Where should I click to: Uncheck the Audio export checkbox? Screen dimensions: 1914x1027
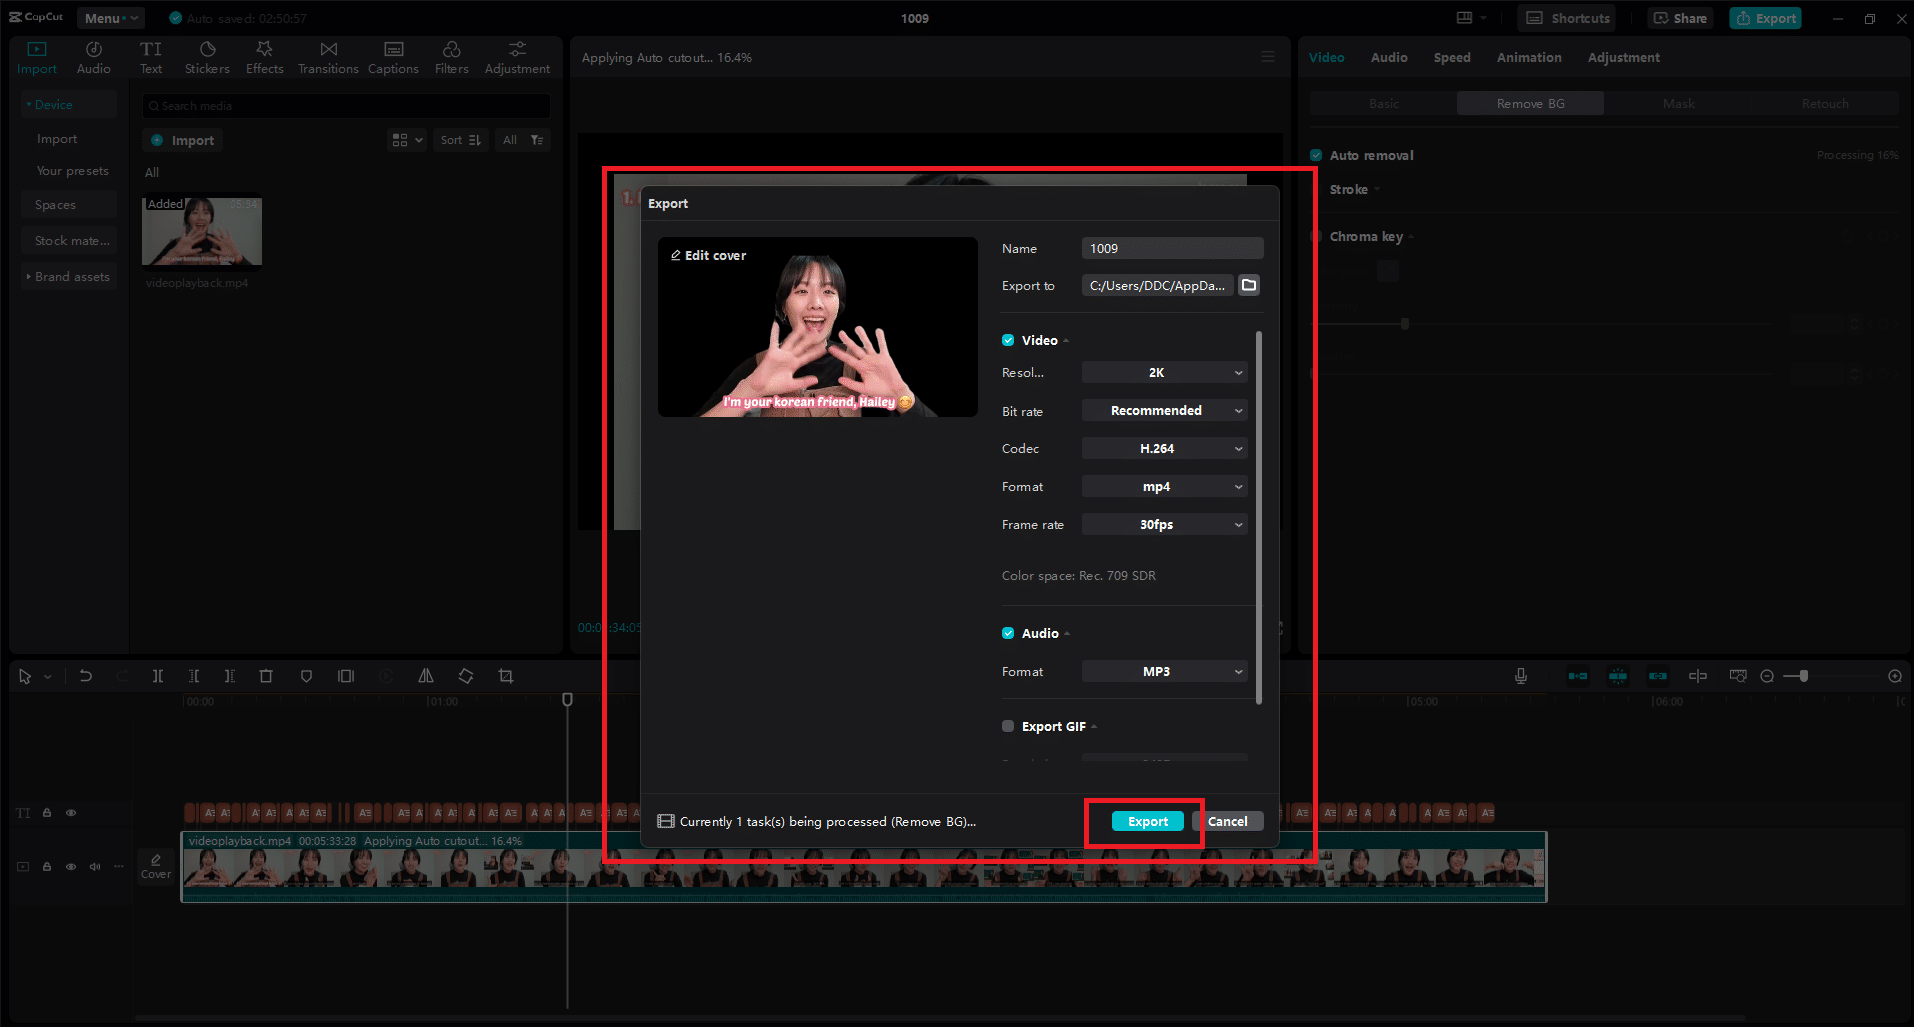tap(1008, 634)
